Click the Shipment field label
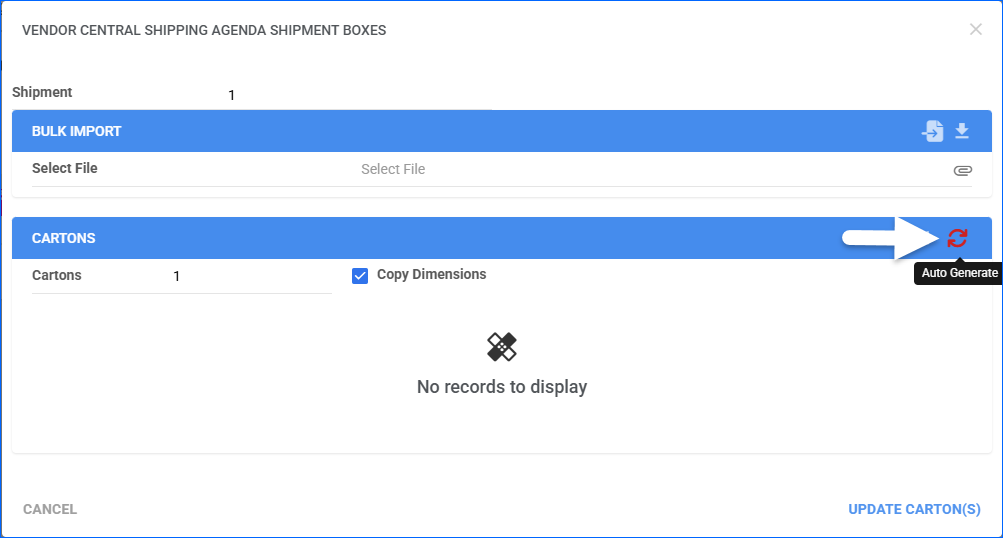Viewport: 1003px width, 538px height. 42,92
